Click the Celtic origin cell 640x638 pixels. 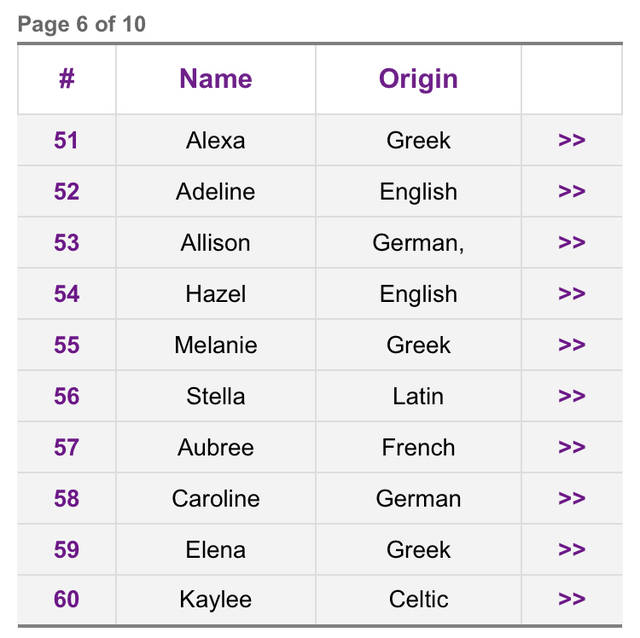(418, 599)
